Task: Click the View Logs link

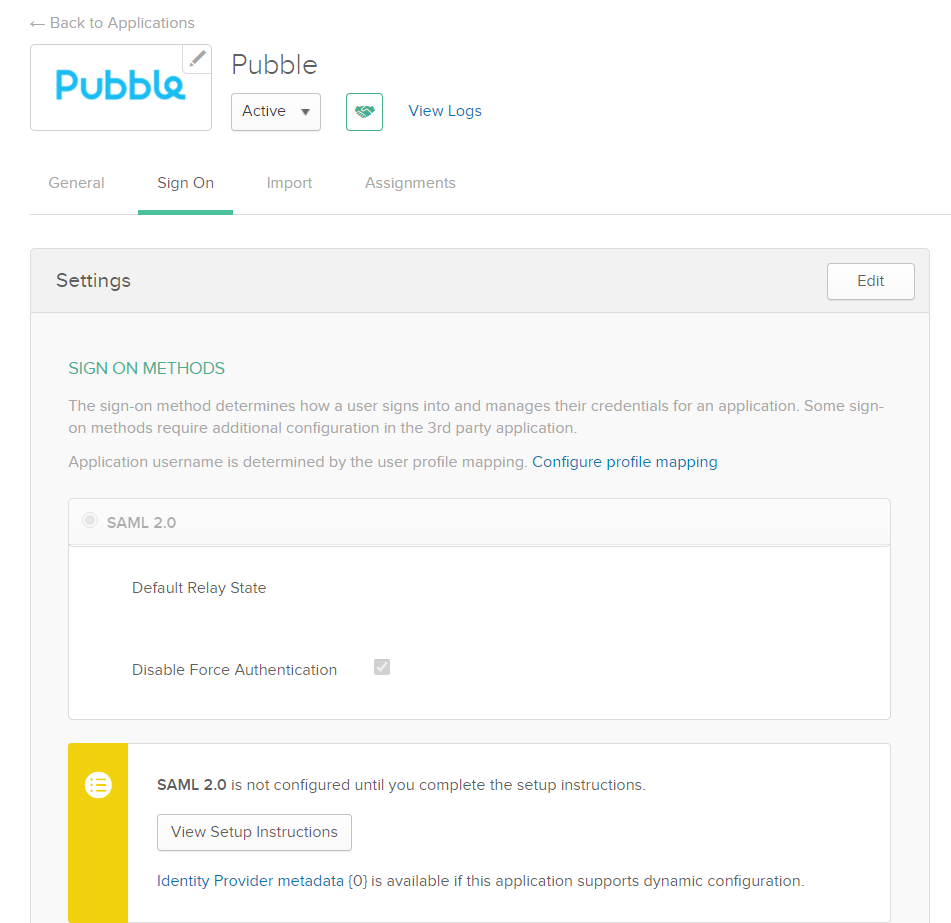Action: [445, 111]
